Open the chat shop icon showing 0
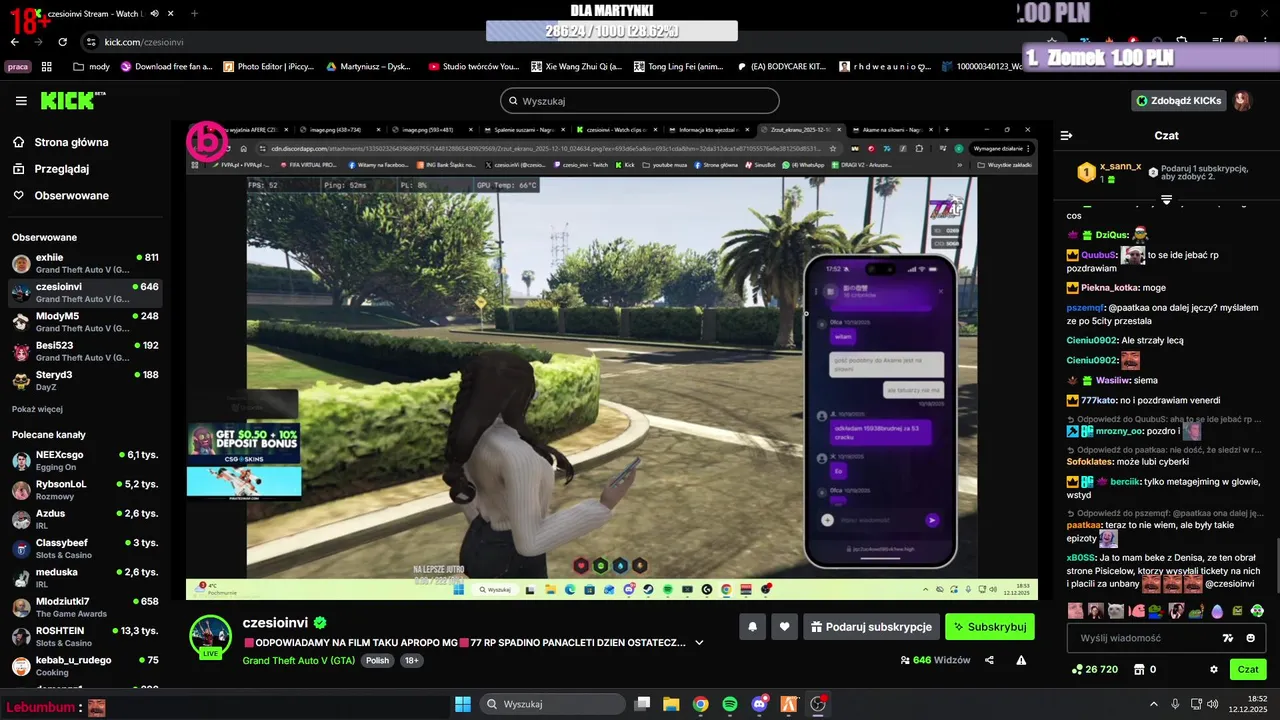 click(x=1145, y=669)
